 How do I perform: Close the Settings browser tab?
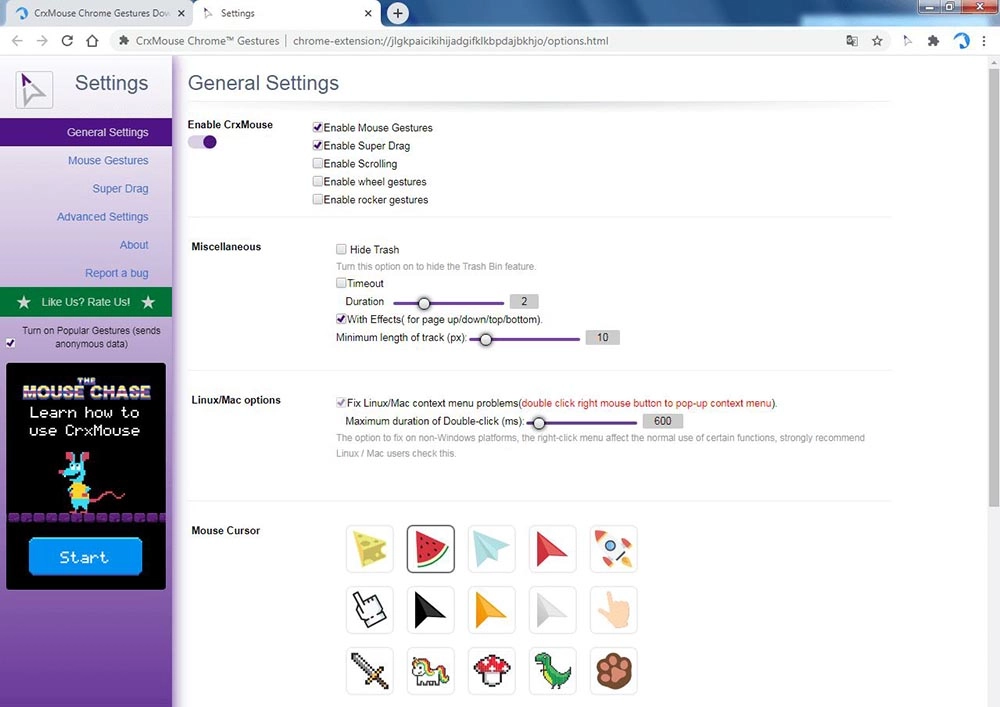coord(368,13)
